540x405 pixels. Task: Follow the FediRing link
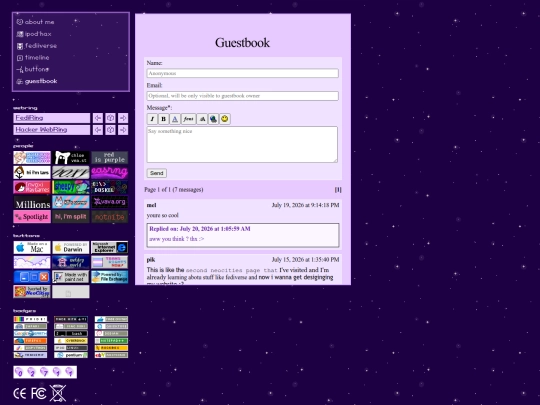(29, 118)
